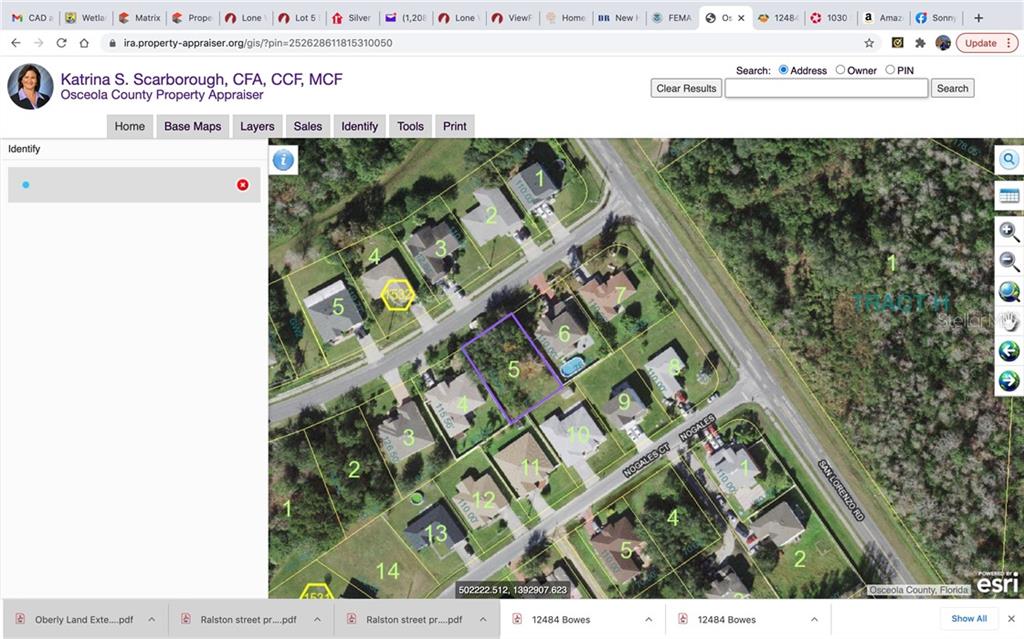Click into the property search text field
This screenshot has height=639, width=1024.
826,88
